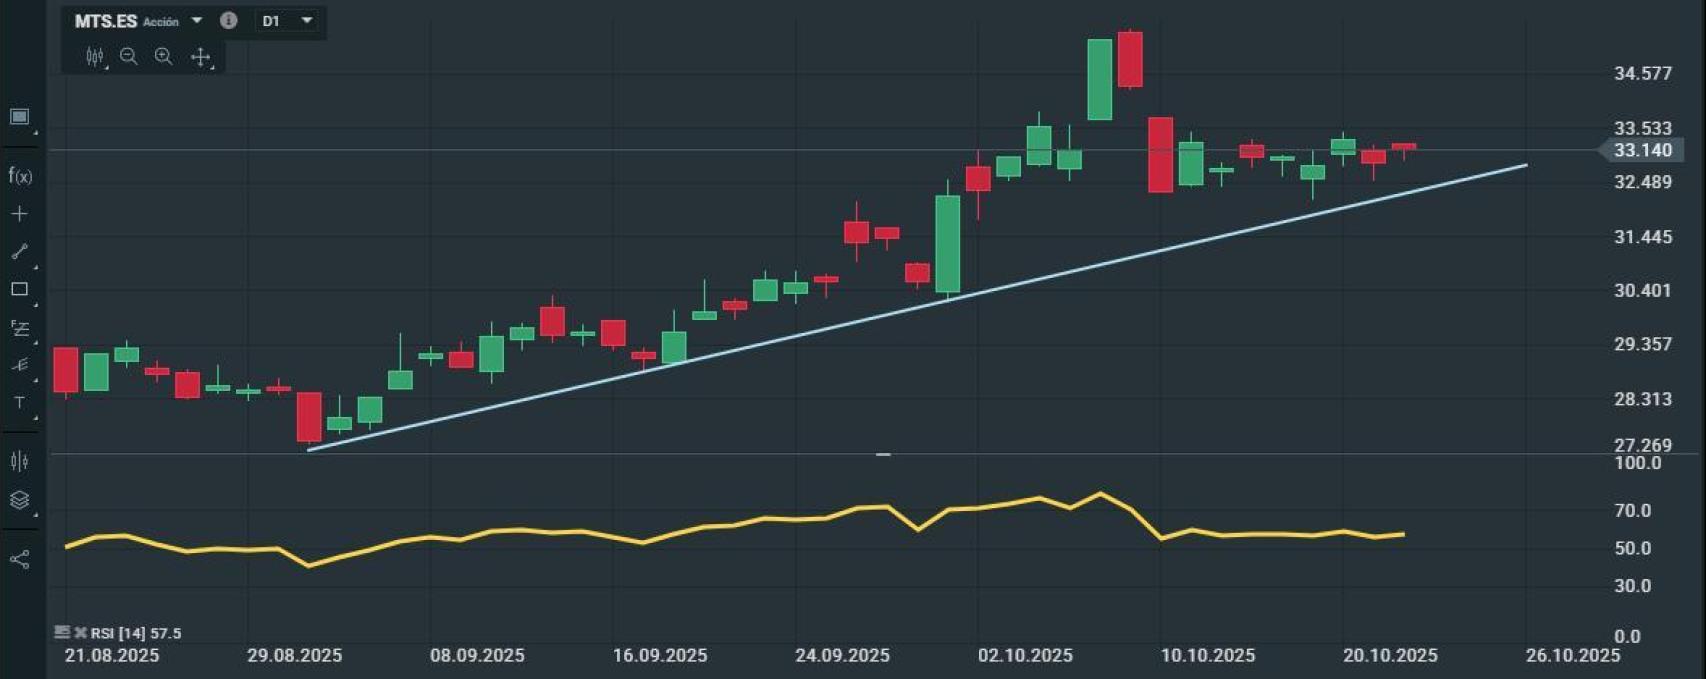Select the Fibonacci retracement tool
The width and height of the screenshot is (1706, 679).
click(x=19, y=328)
